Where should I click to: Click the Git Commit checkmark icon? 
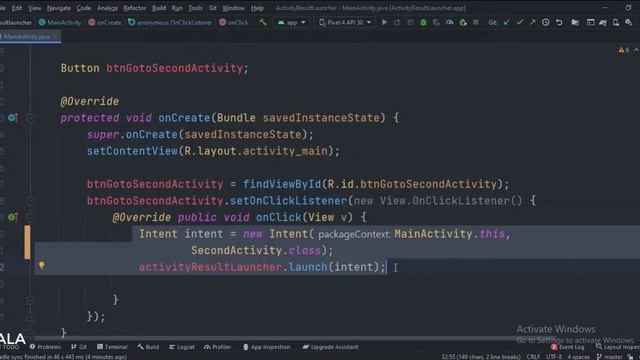(x=520, y=22)
